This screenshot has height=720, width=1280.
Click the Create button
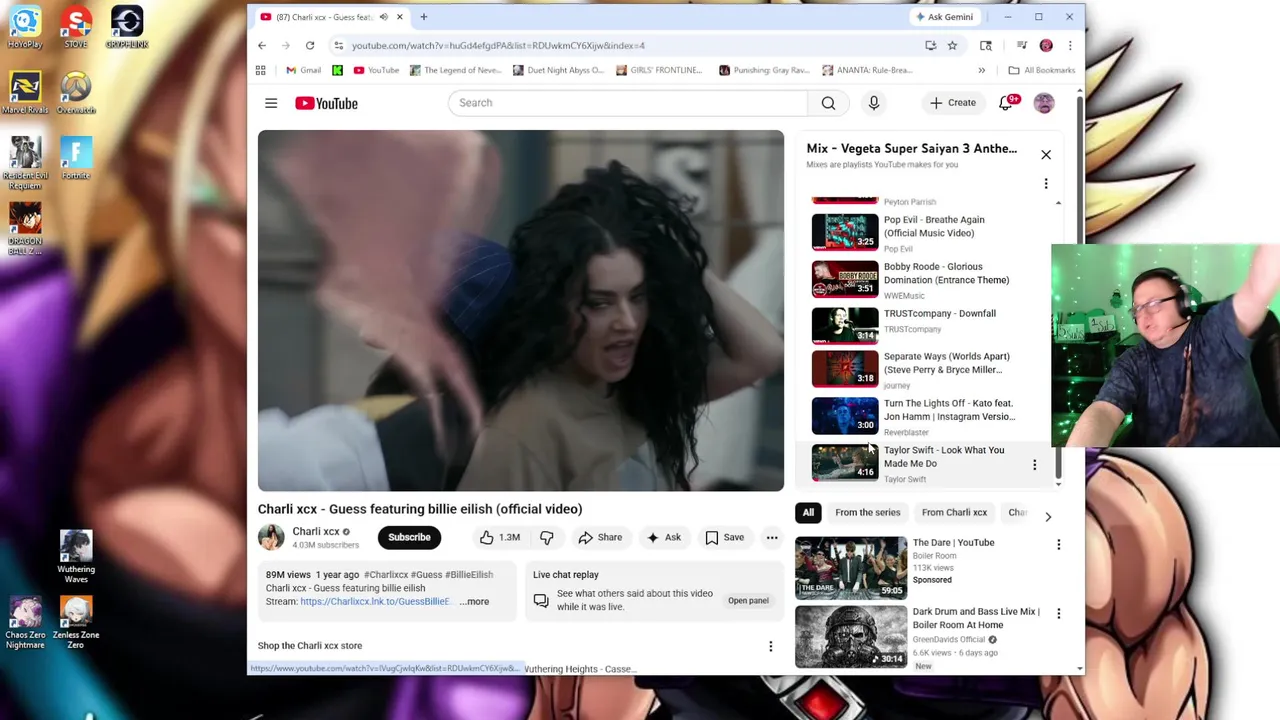point(952,103)
